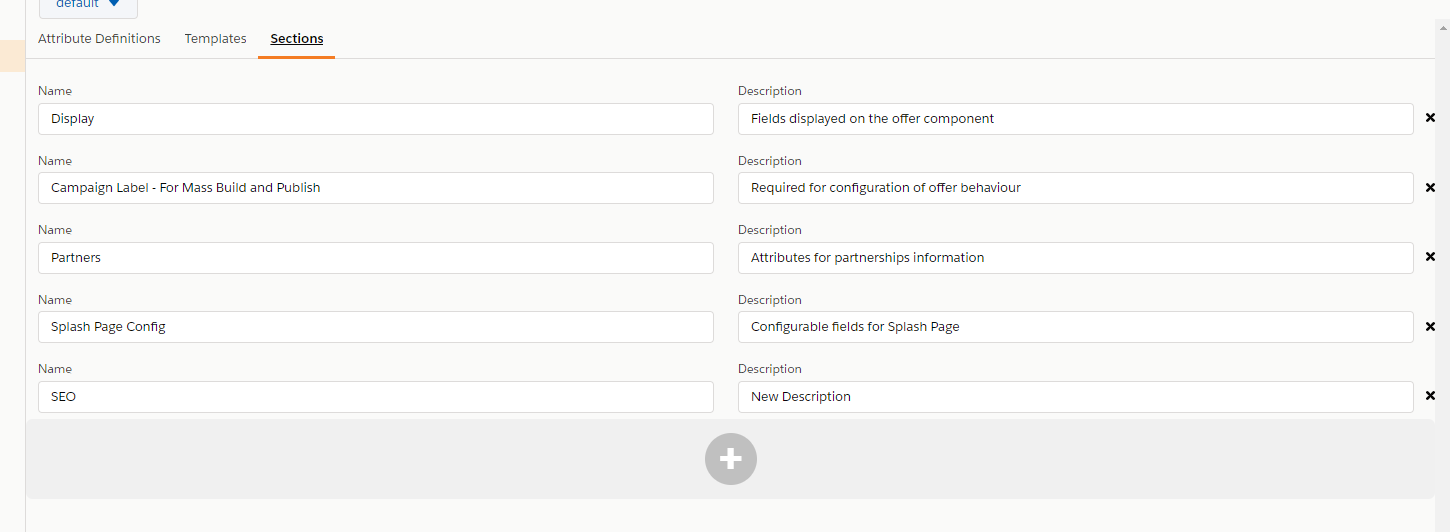The image size is (1450, 532).
Task: Switch to Attribute Definitions tab
Action: [99, 39]
